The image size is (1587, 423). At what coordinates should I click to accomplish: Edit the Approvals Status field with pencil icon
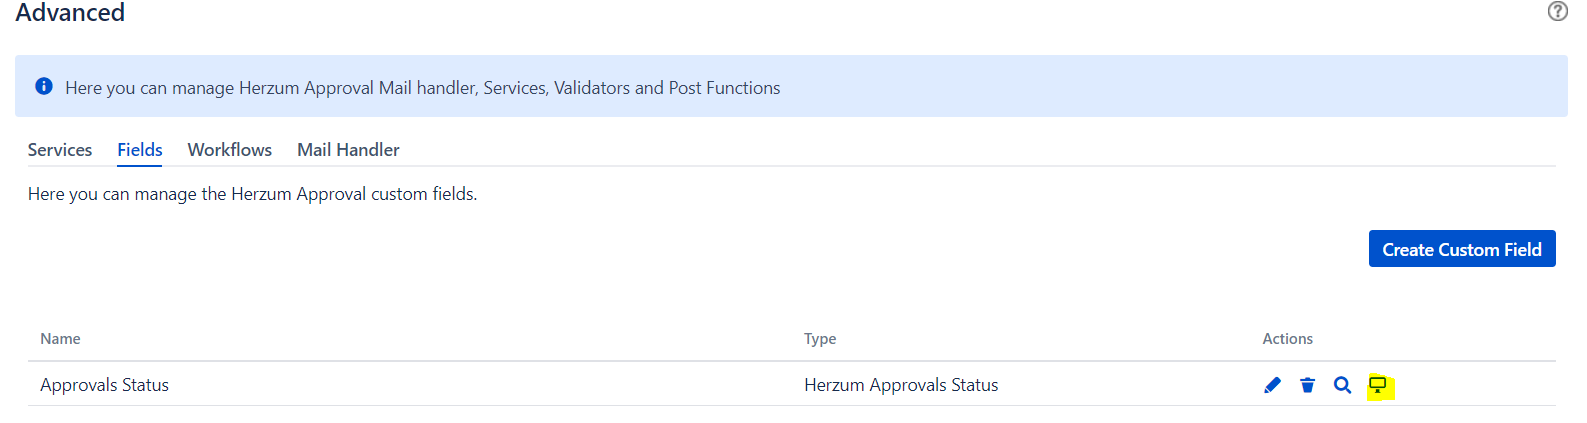pyautogui.click(x=1272, y=385)
